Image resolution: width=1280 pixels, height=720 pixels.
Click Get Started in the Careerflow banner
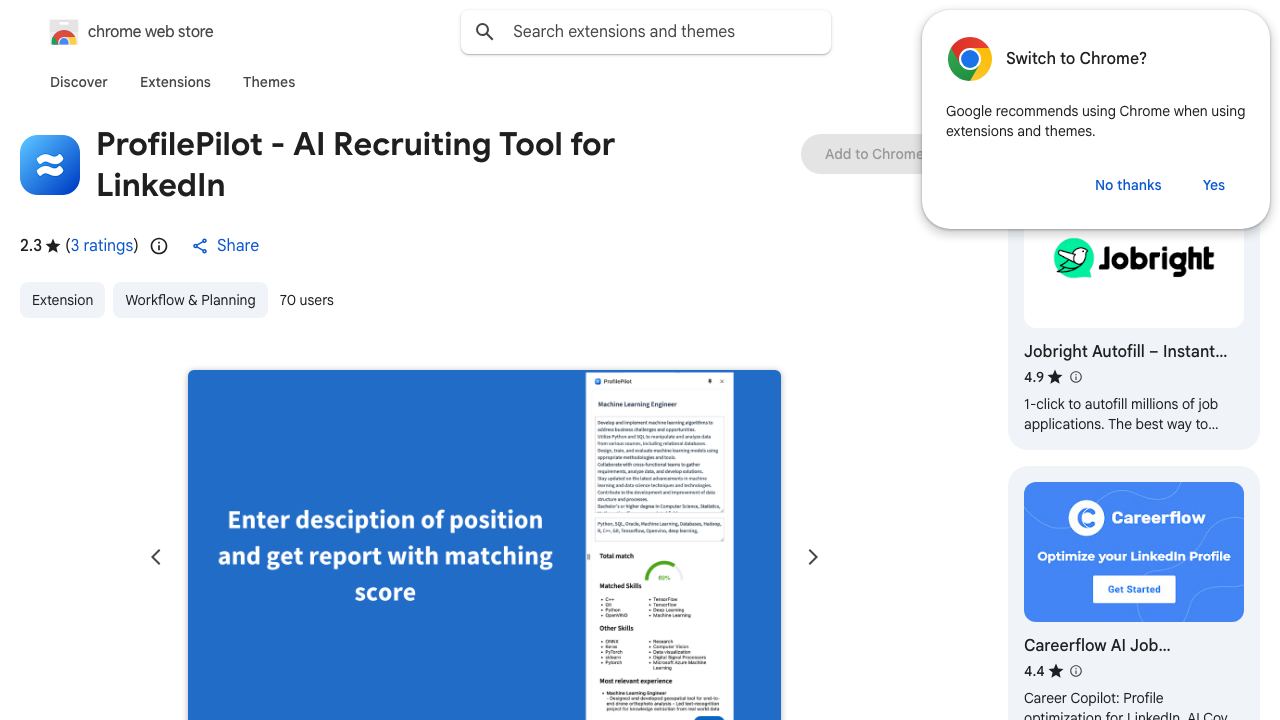pyautogui.click(x=1134, y=589)
